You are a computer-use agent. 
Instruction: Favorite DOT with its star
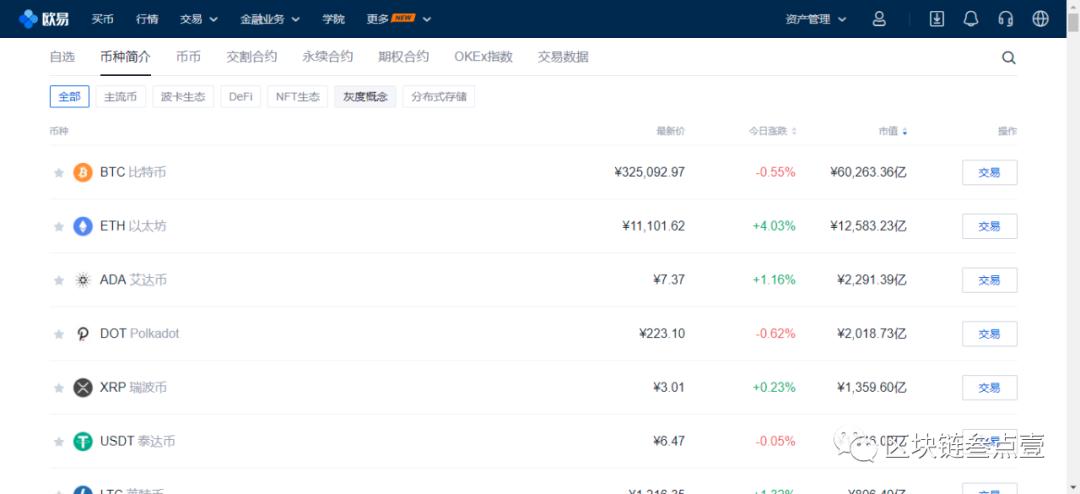[59, 333]
